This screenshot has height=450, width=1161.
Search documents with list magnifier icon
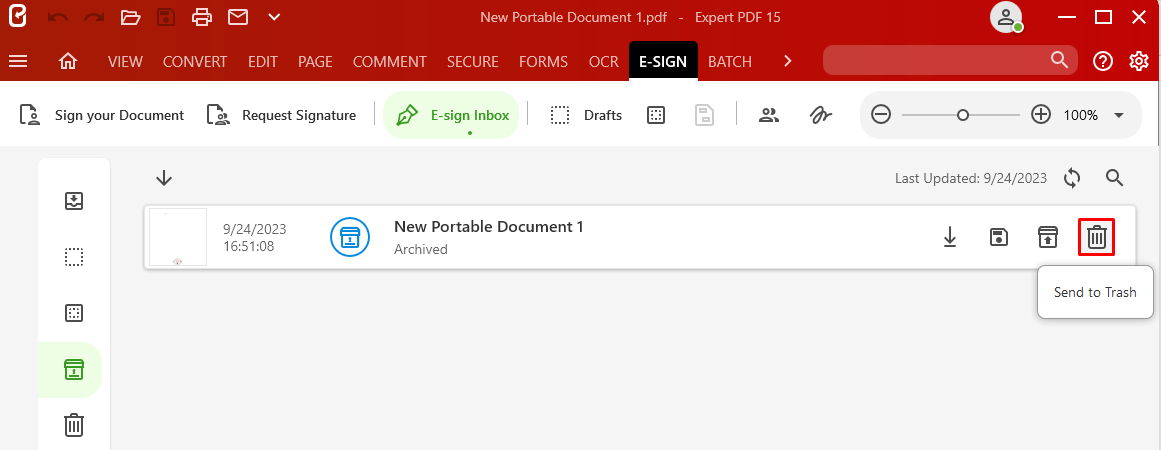point(1115,178)
